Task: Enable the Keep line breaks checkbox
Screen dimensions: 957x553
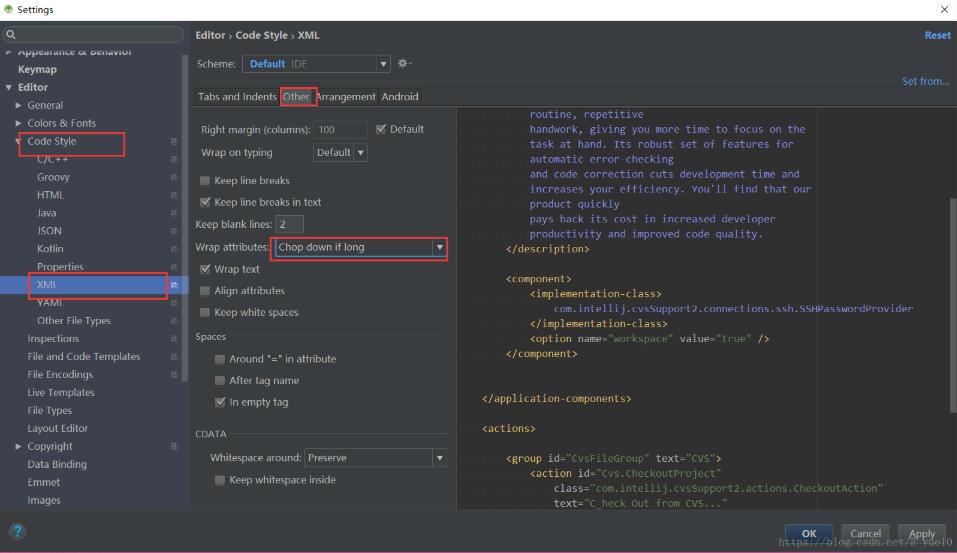Action: click(x=205, y=181)
